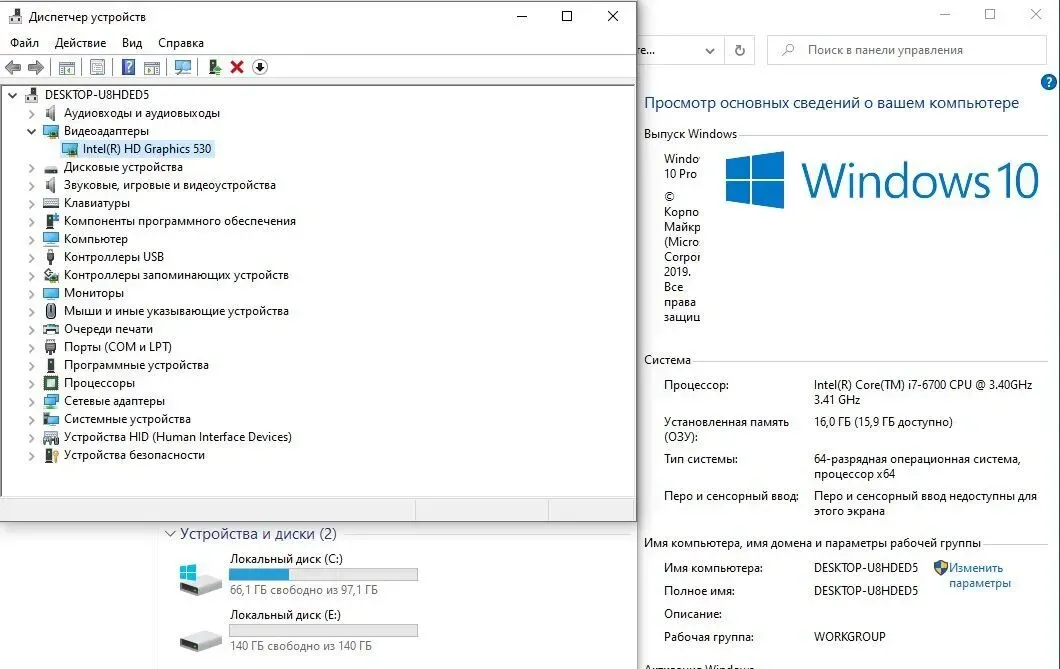Click the blue help question mark icon
This screenshot has height=669, width=1060.
click(128, 67)
